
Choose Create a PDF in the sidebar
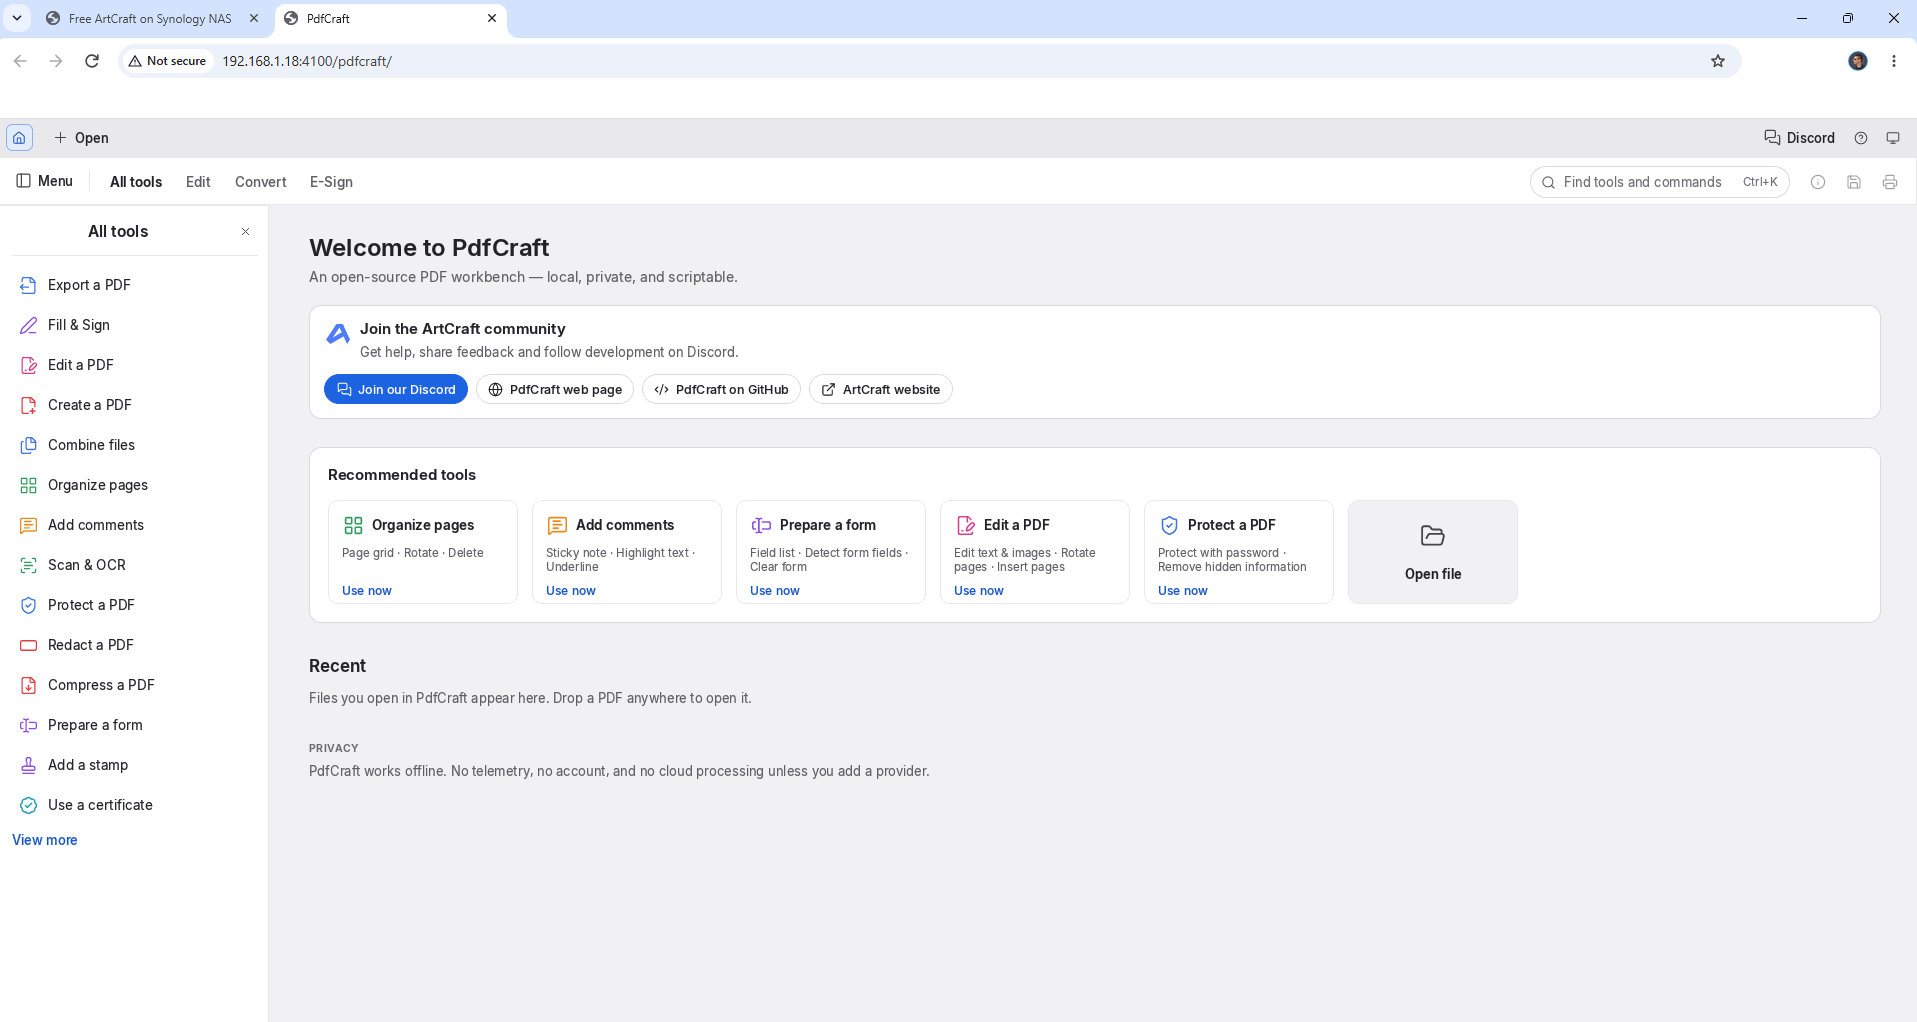(x=134, y=405)
